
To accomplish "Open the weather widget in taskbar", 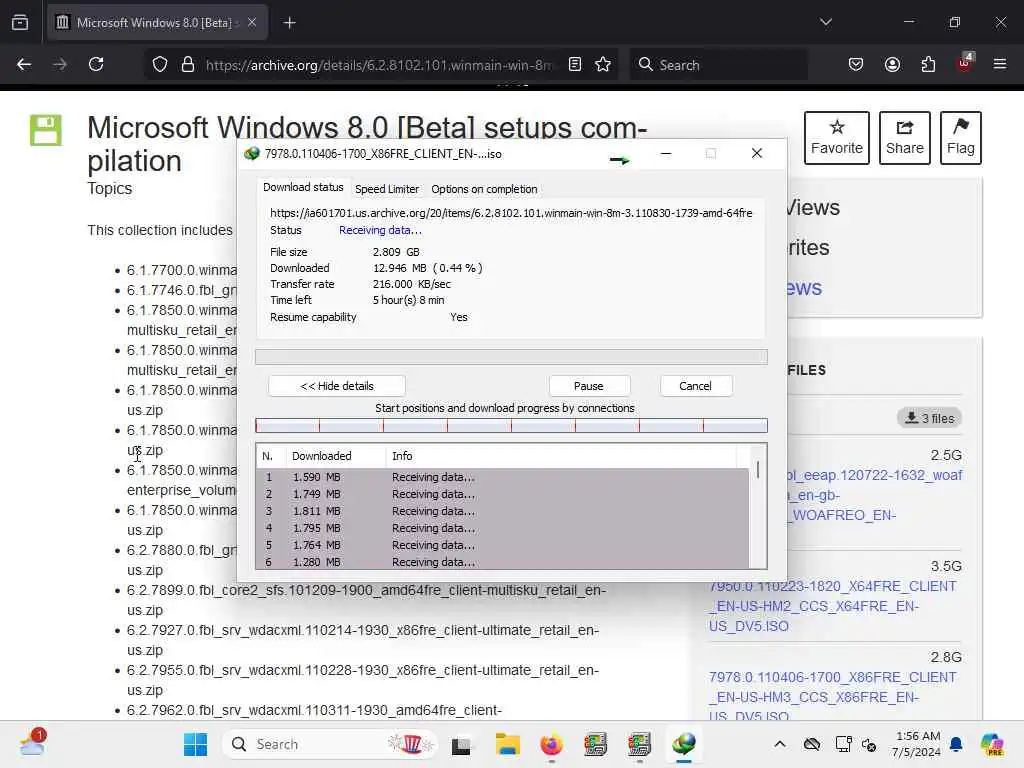I will tap(33, 743).
